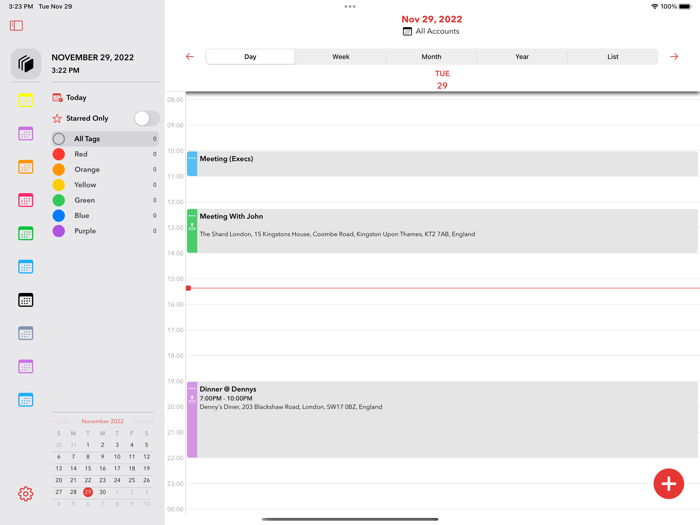Open the All Accounts selector
Viewport: 700px width, 525px height.
point(431,31)
